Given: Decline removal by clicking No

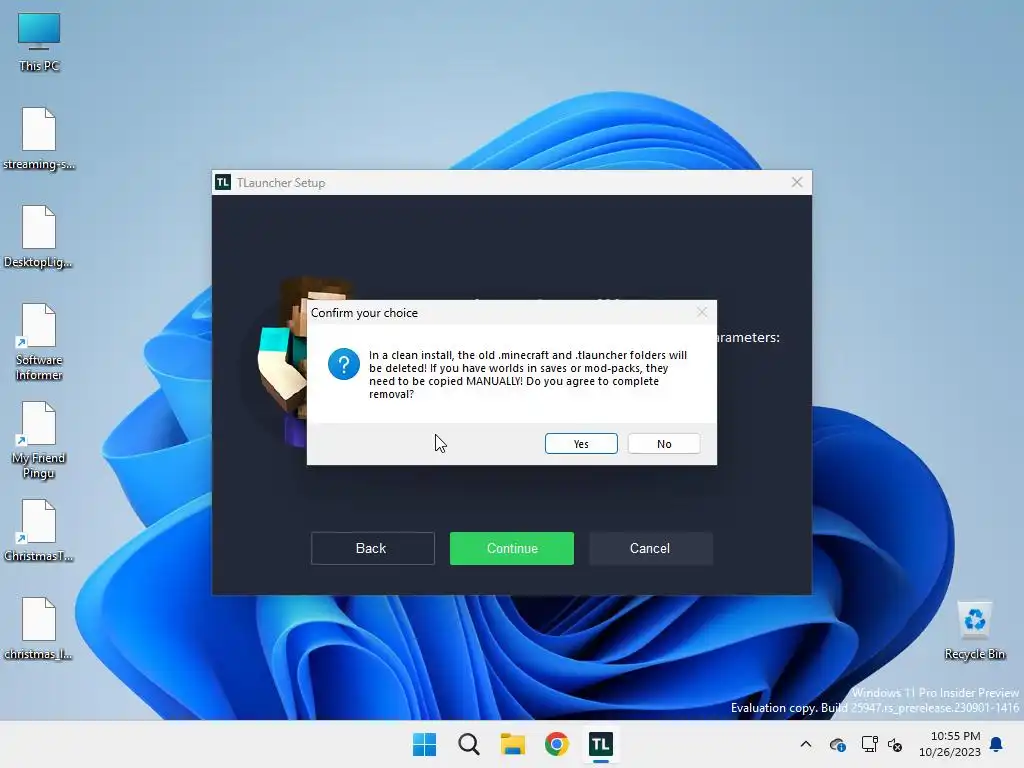Looking at the screenshot, I should click(x=664, y=443).
